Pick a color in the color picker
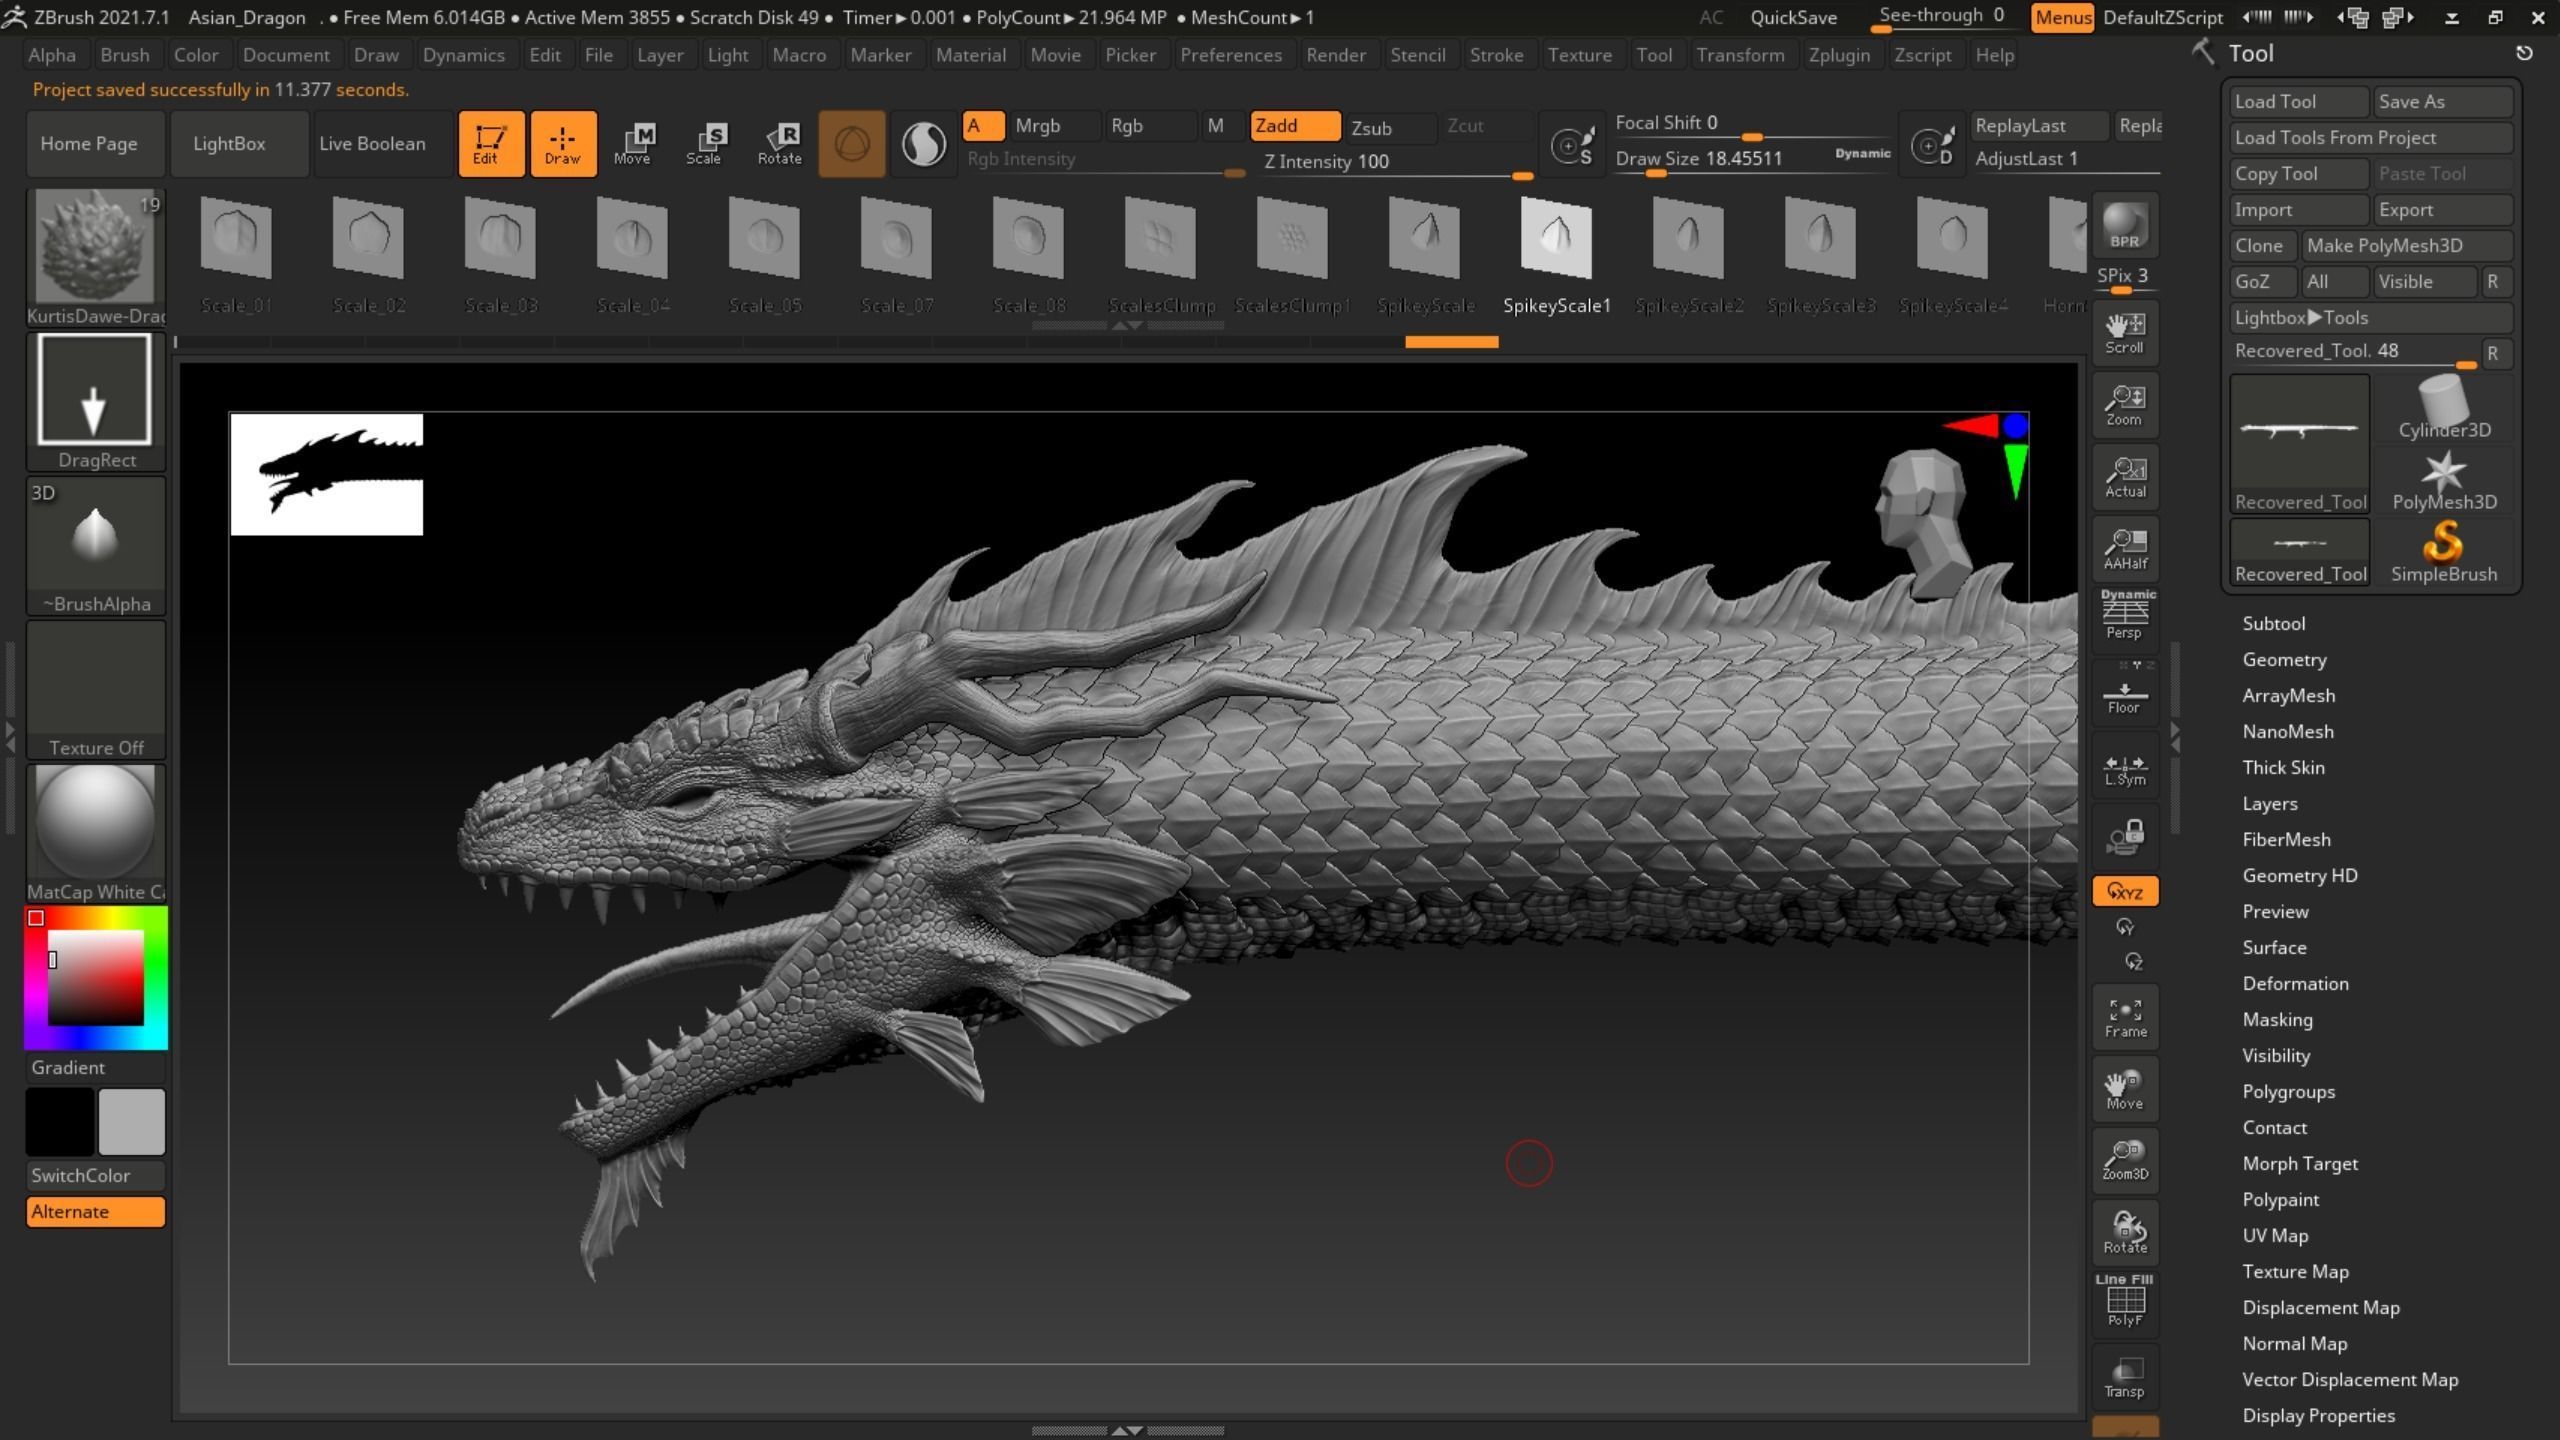This screenshot has width=2560, height=1440. [96, 977]
